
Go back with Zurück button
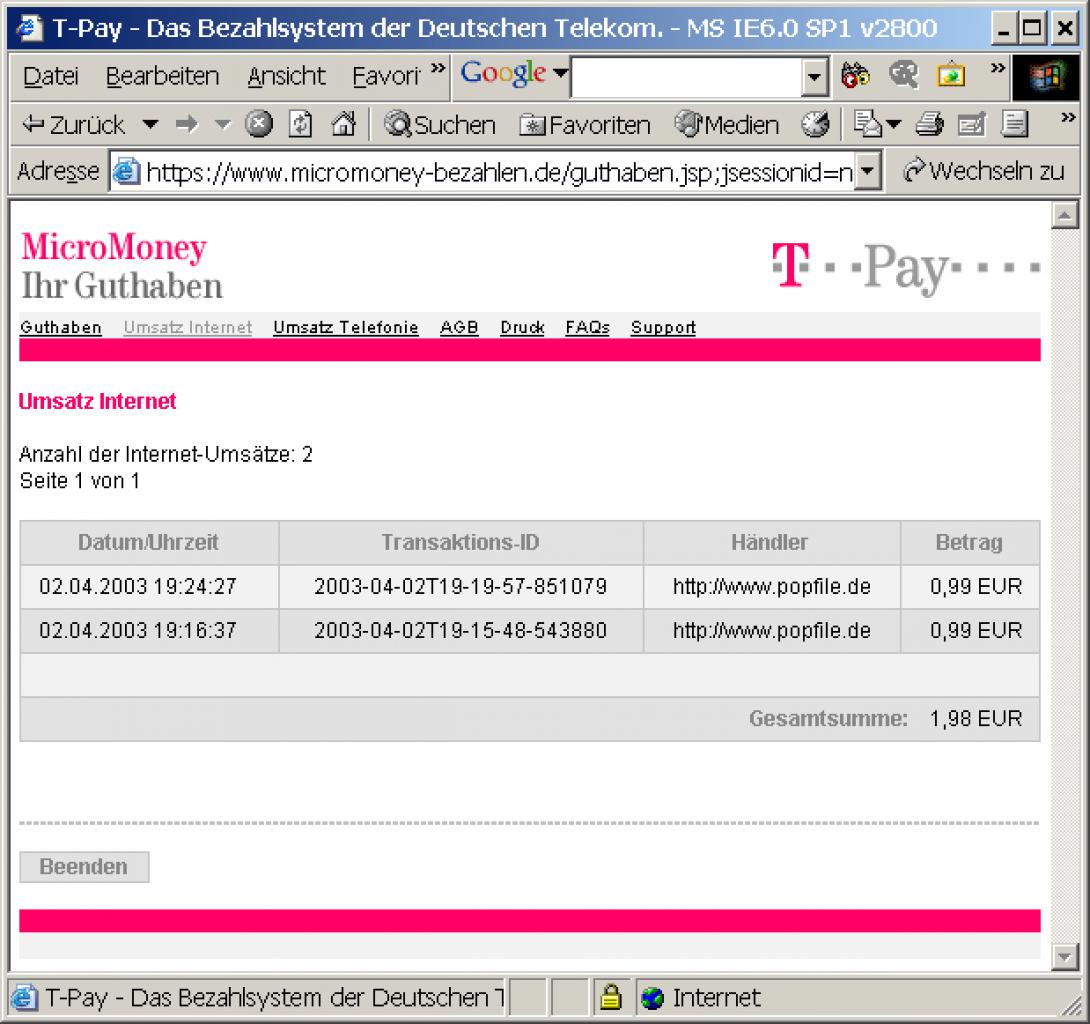(74, 124)
